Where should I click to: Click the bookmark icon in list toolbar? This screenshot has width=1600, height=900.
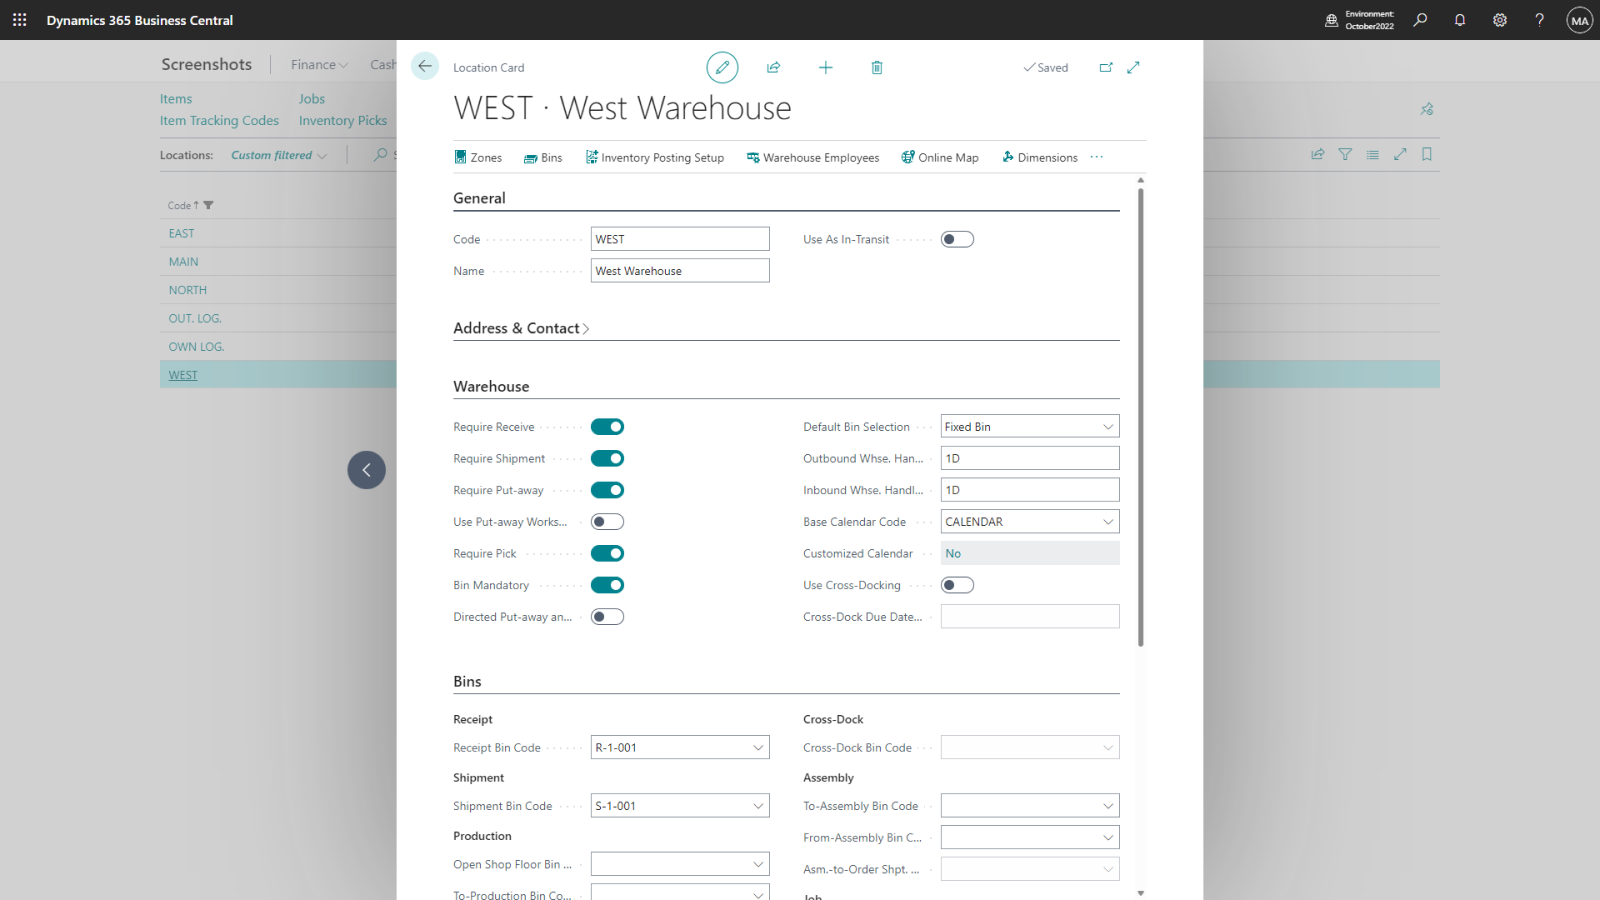coord(1427,154)
